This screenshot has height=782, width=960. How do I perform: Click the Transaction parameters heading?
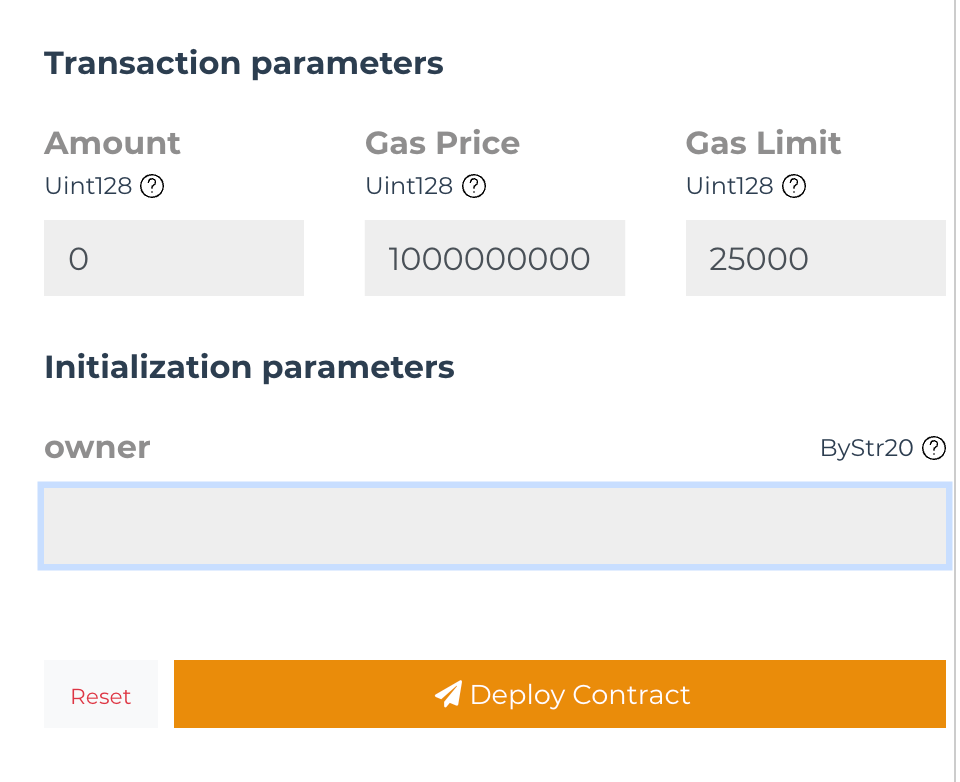coord(244,64)
